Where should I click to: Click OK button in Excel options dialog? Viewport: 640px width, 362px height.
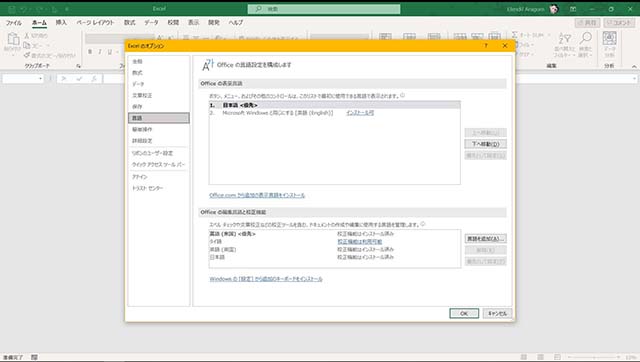pyautogui.click(x=464, y=313)
